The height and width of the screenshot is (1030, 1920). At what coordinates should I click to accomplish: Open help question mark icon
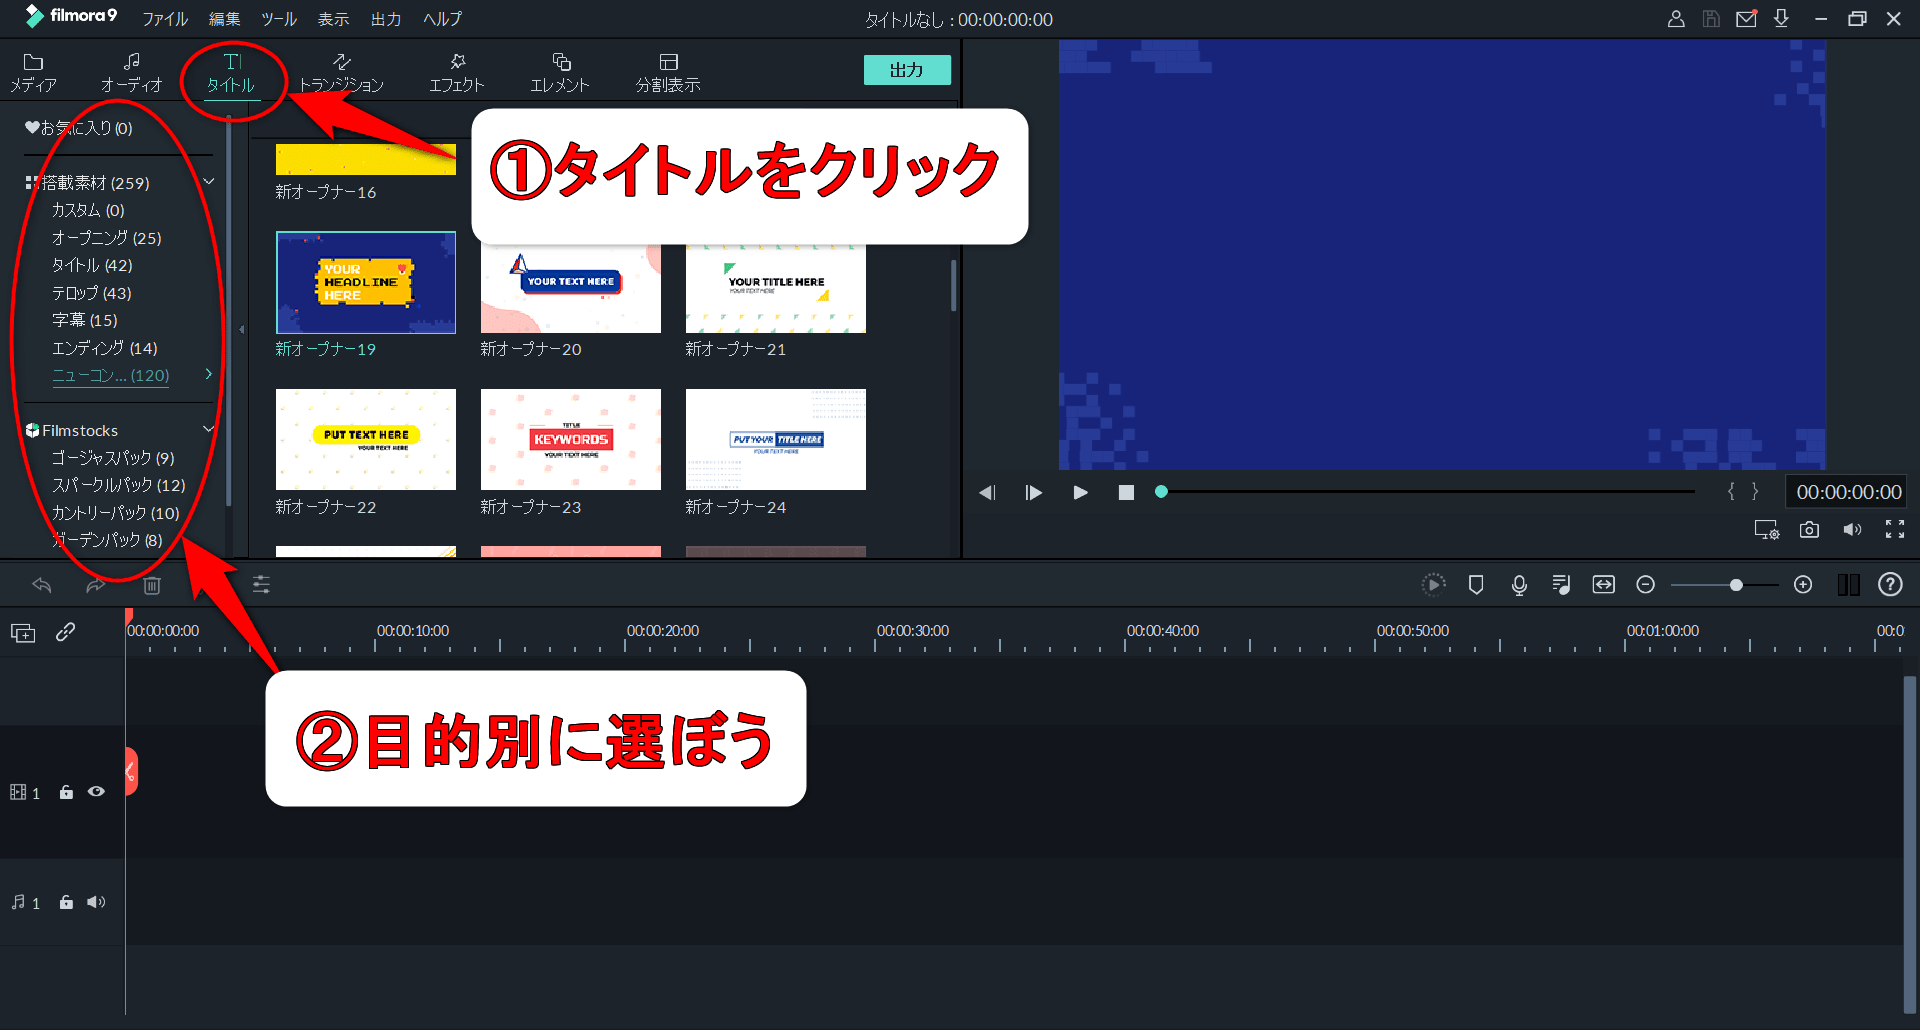pyautogui.click(x=1890, y=585)
